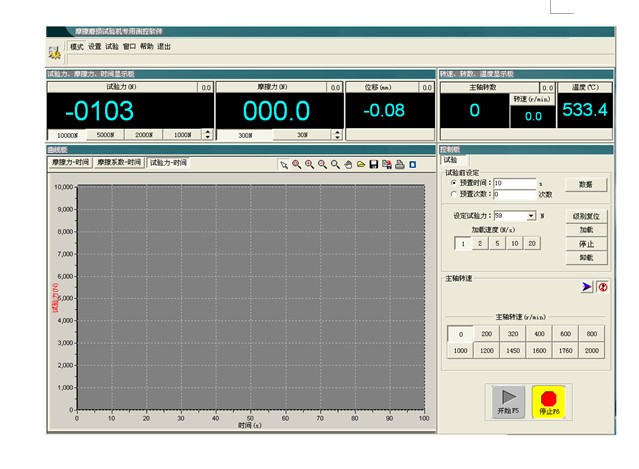Click the 停止 button in load controls
Viewport: 639px width, 469px height.
pos(586,244)
